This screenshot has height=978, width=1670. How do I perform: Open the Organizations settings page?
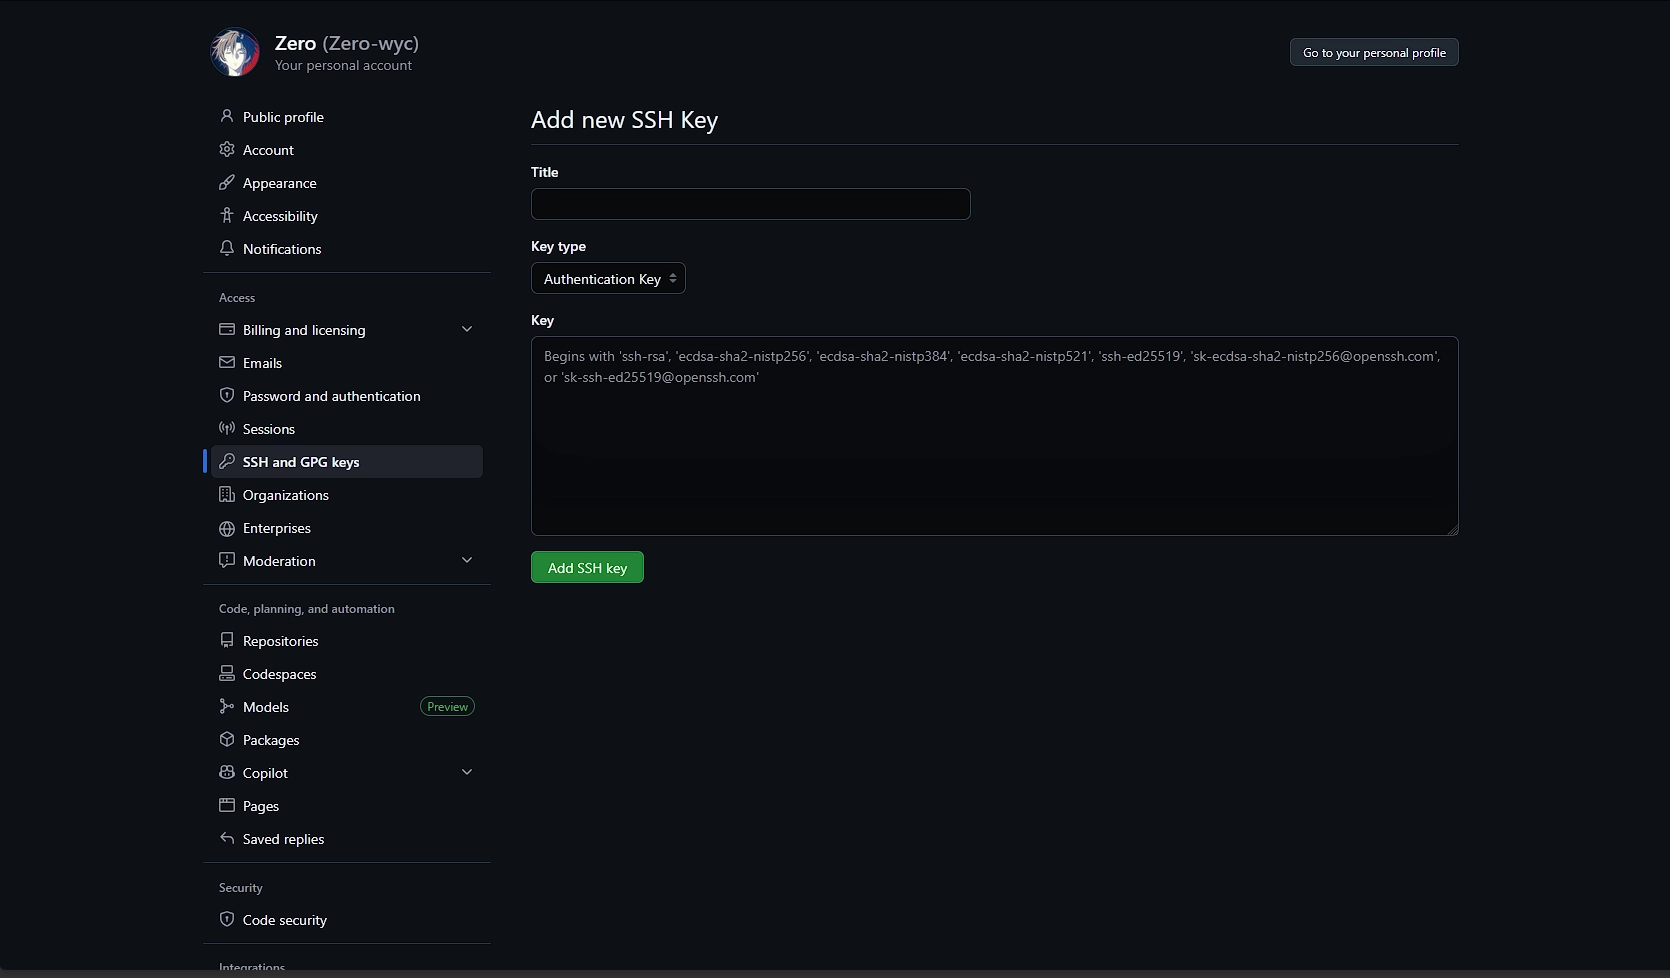pyautogui.click(x=285, y=495)
